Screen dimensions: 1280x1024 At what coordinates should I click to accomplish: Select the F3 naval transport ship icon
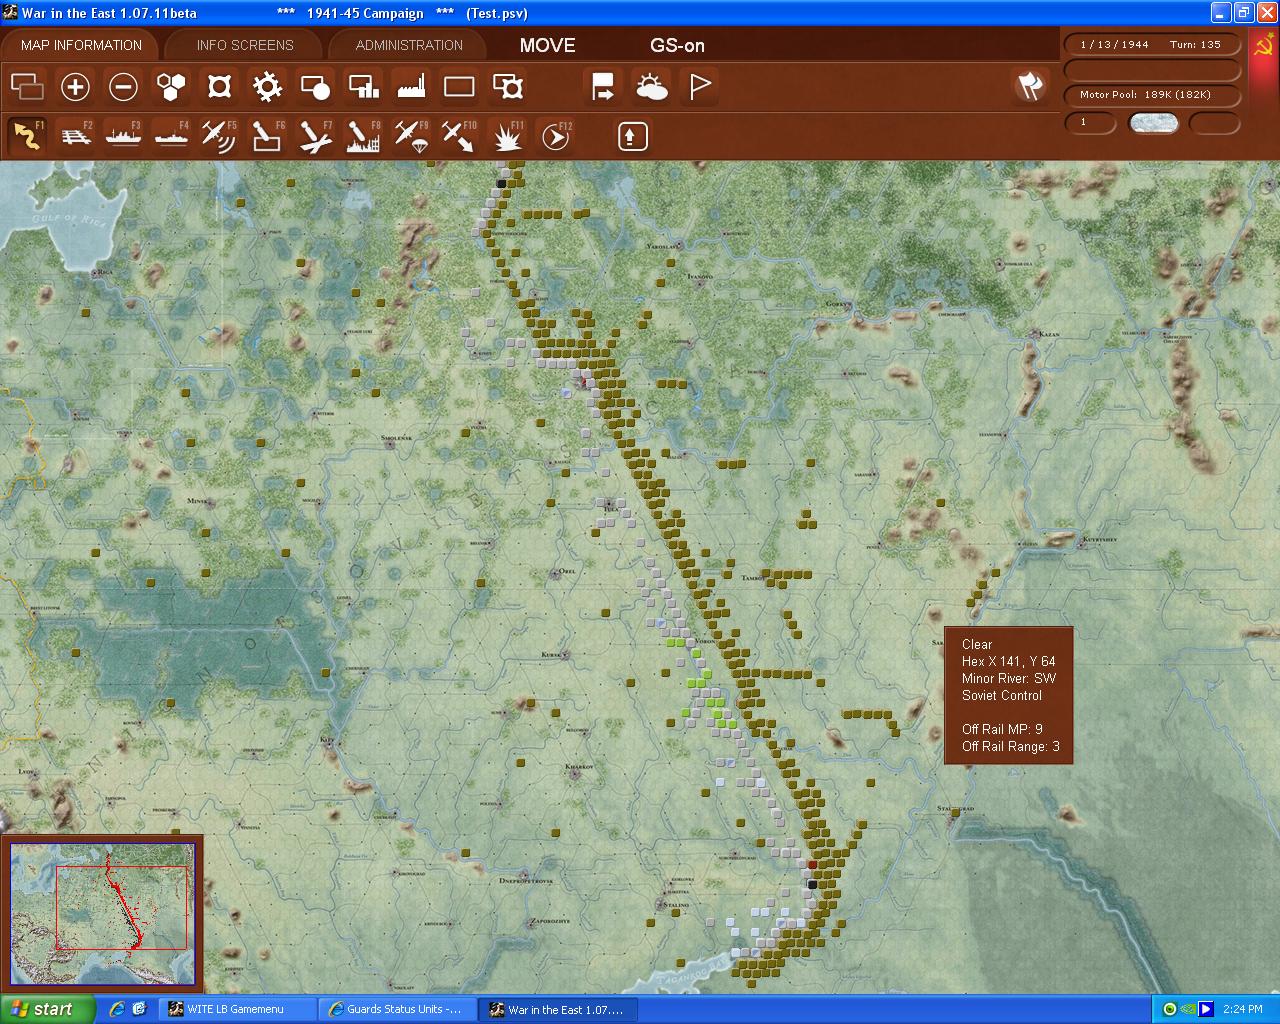pyautogui.click(x=123, y=136)
